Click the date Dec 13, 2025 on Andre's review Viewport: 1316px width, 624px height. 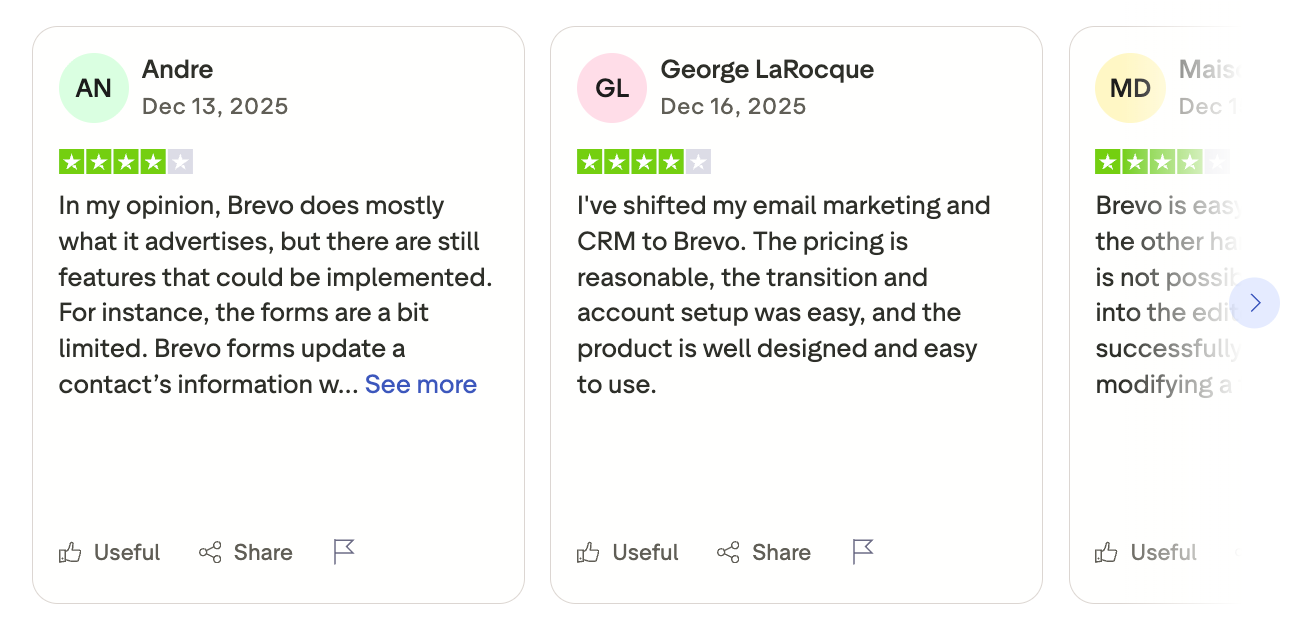(x=215, y=106)
